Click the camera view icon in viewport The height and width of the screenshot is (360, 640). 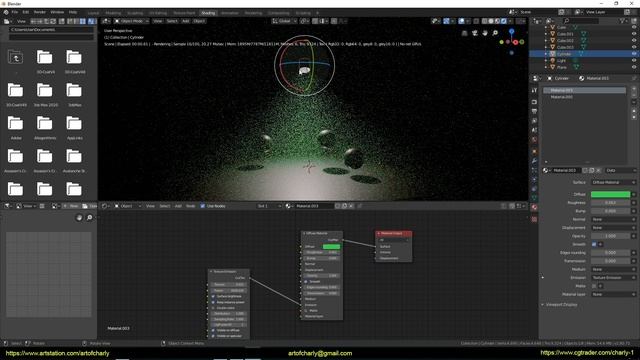475,33
